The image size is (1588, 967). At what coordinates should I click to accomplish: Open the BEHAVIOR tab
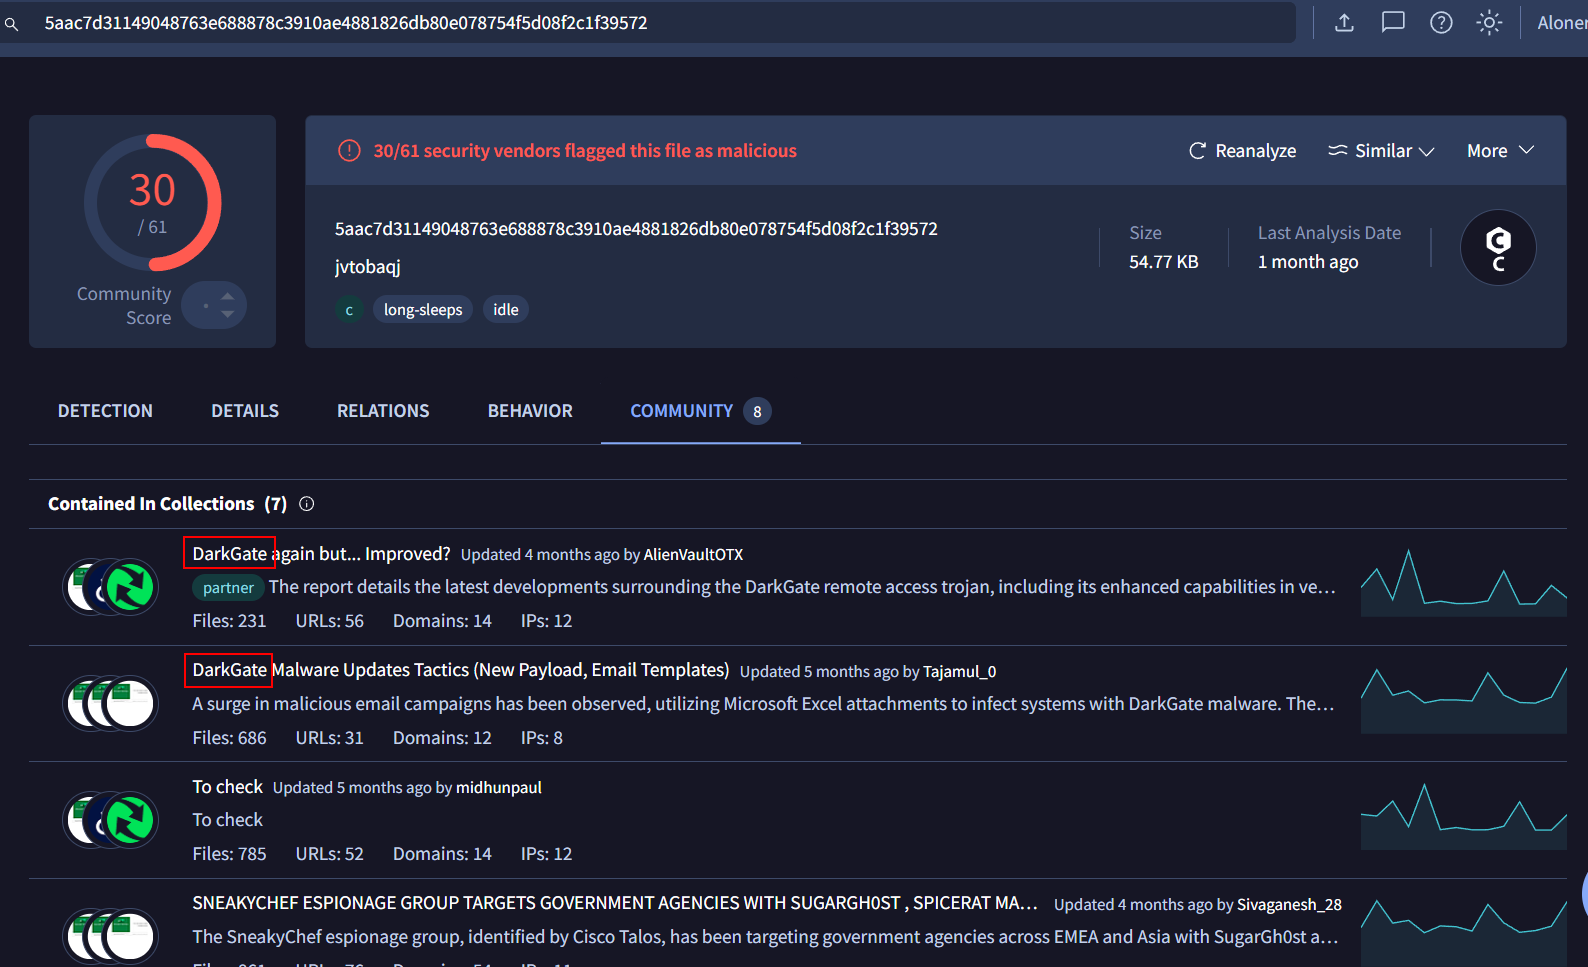(x=530, y=411)
